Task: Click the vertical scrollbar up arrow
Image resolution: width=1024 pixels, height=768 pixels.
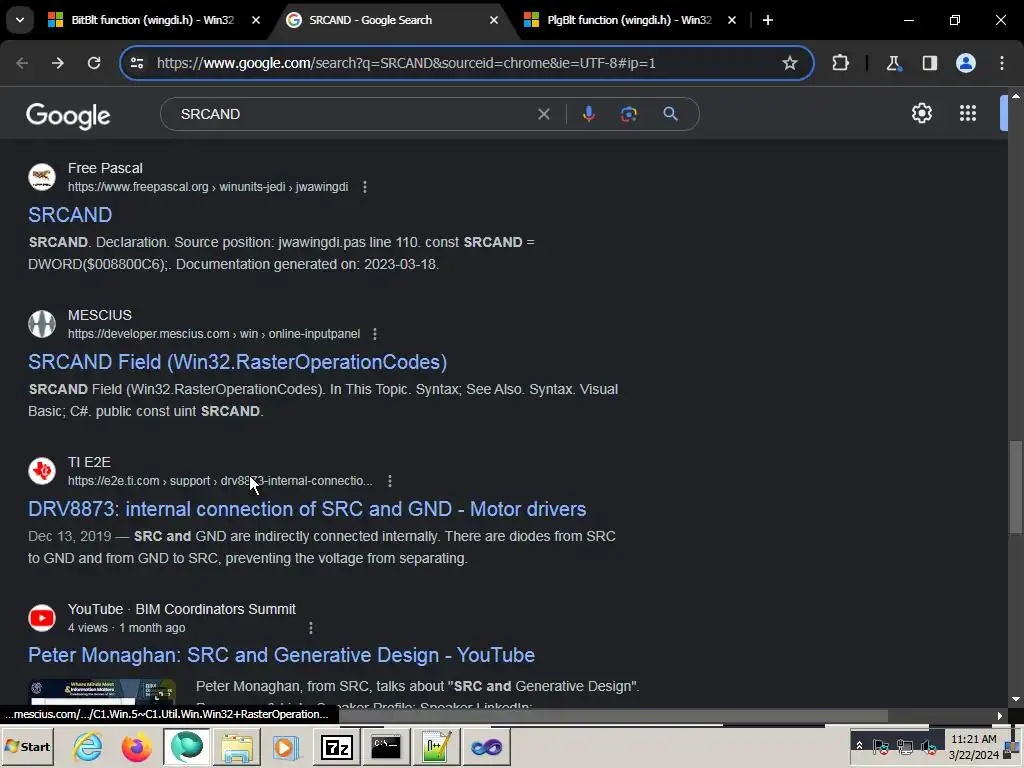Action: 1016,96
